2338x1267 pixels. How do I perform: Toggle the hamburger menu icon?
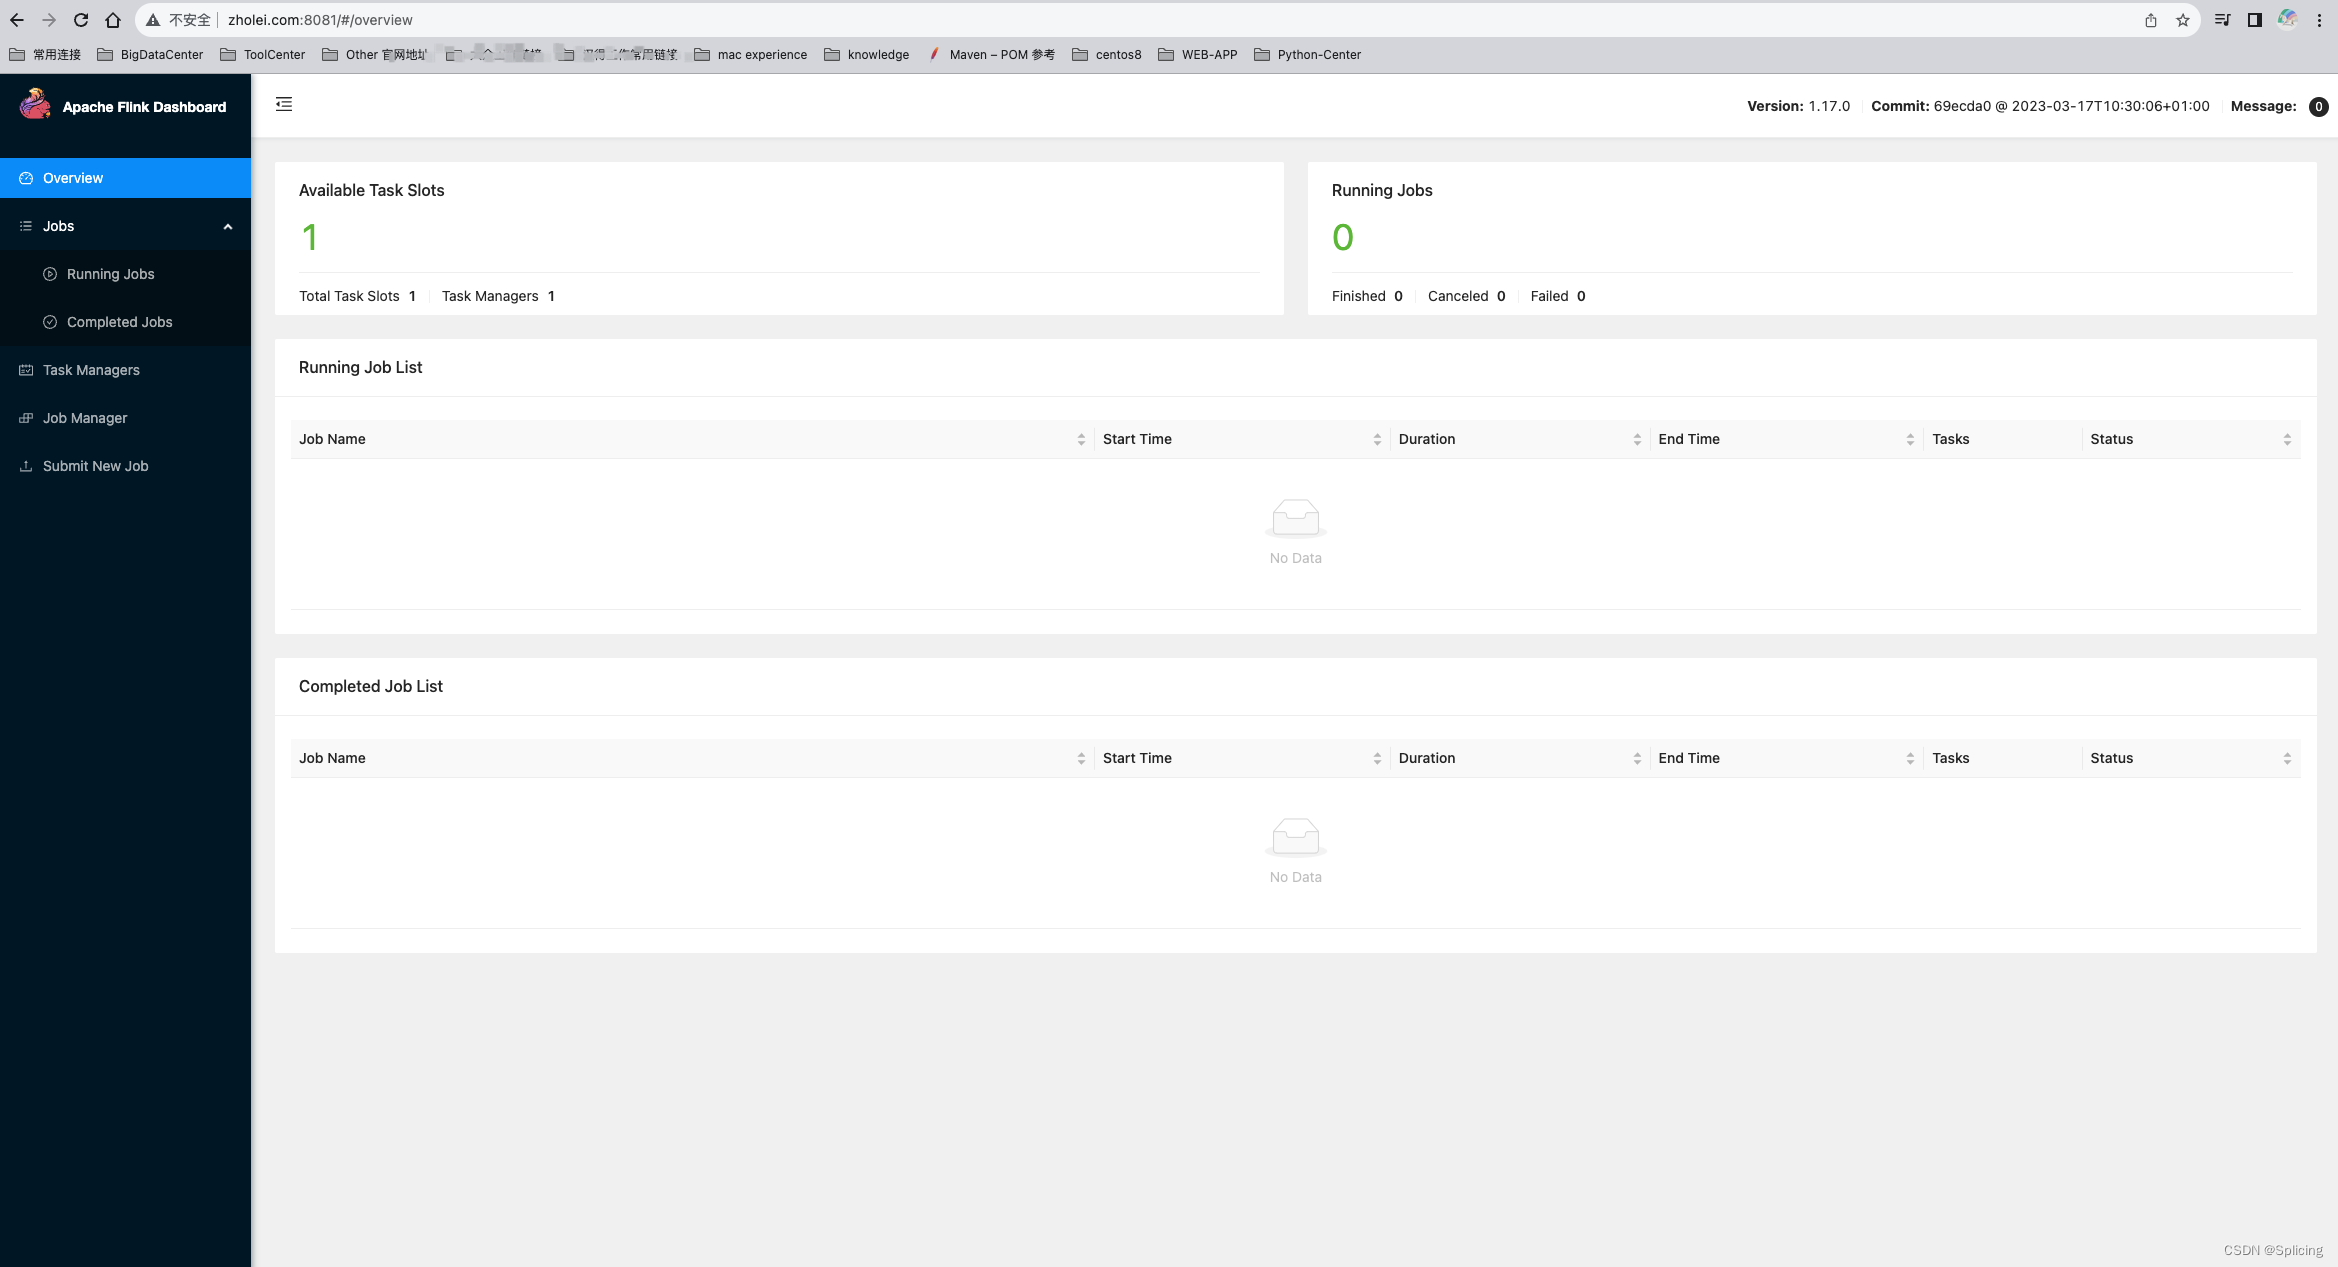tap(284, 103)
